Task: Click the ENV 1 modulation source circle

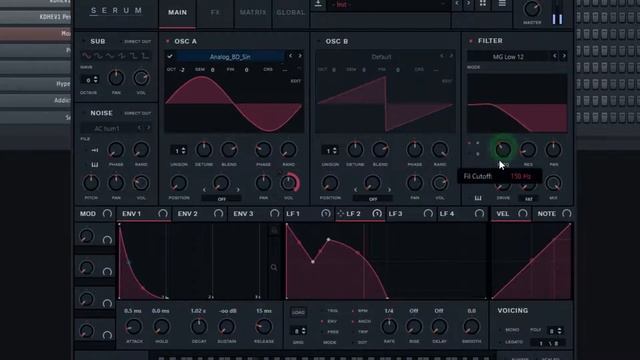Action: 163,213
